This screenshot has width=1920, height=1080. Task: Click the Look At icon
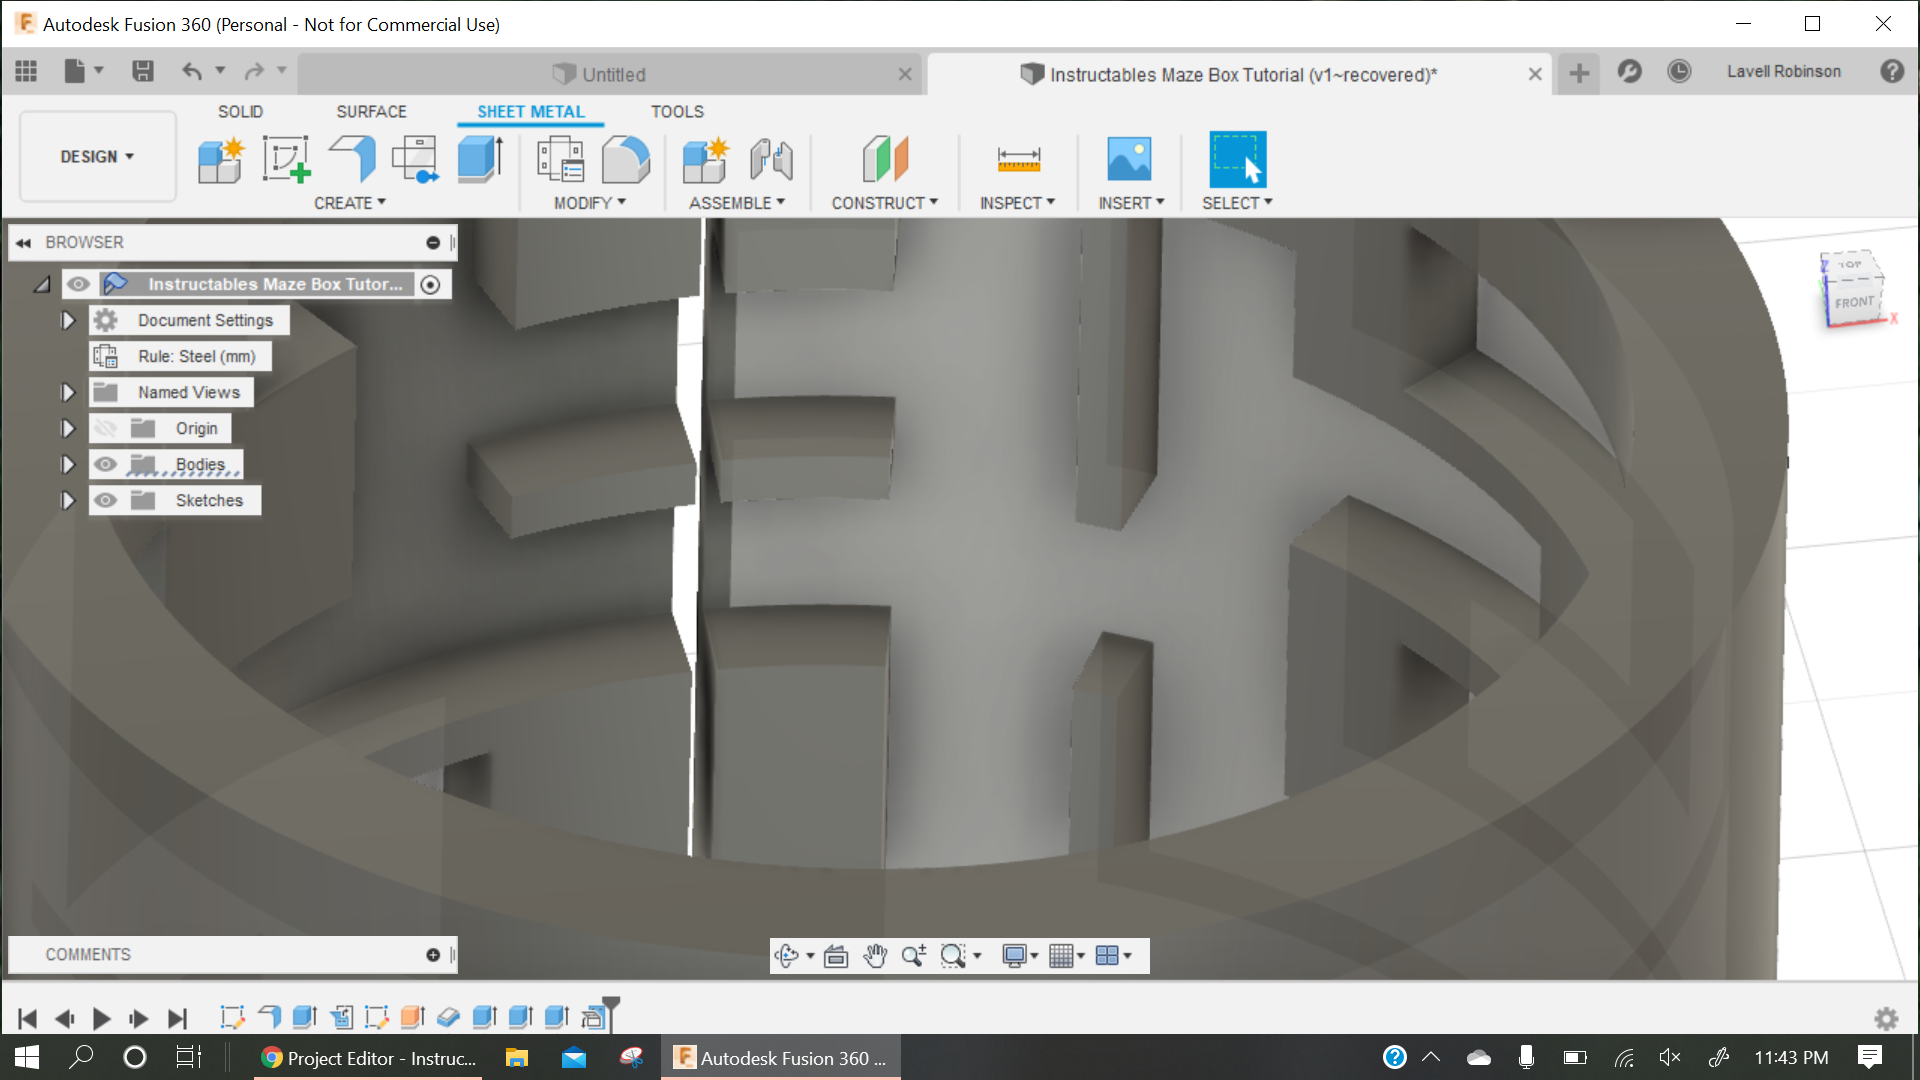tap(836, 956)
